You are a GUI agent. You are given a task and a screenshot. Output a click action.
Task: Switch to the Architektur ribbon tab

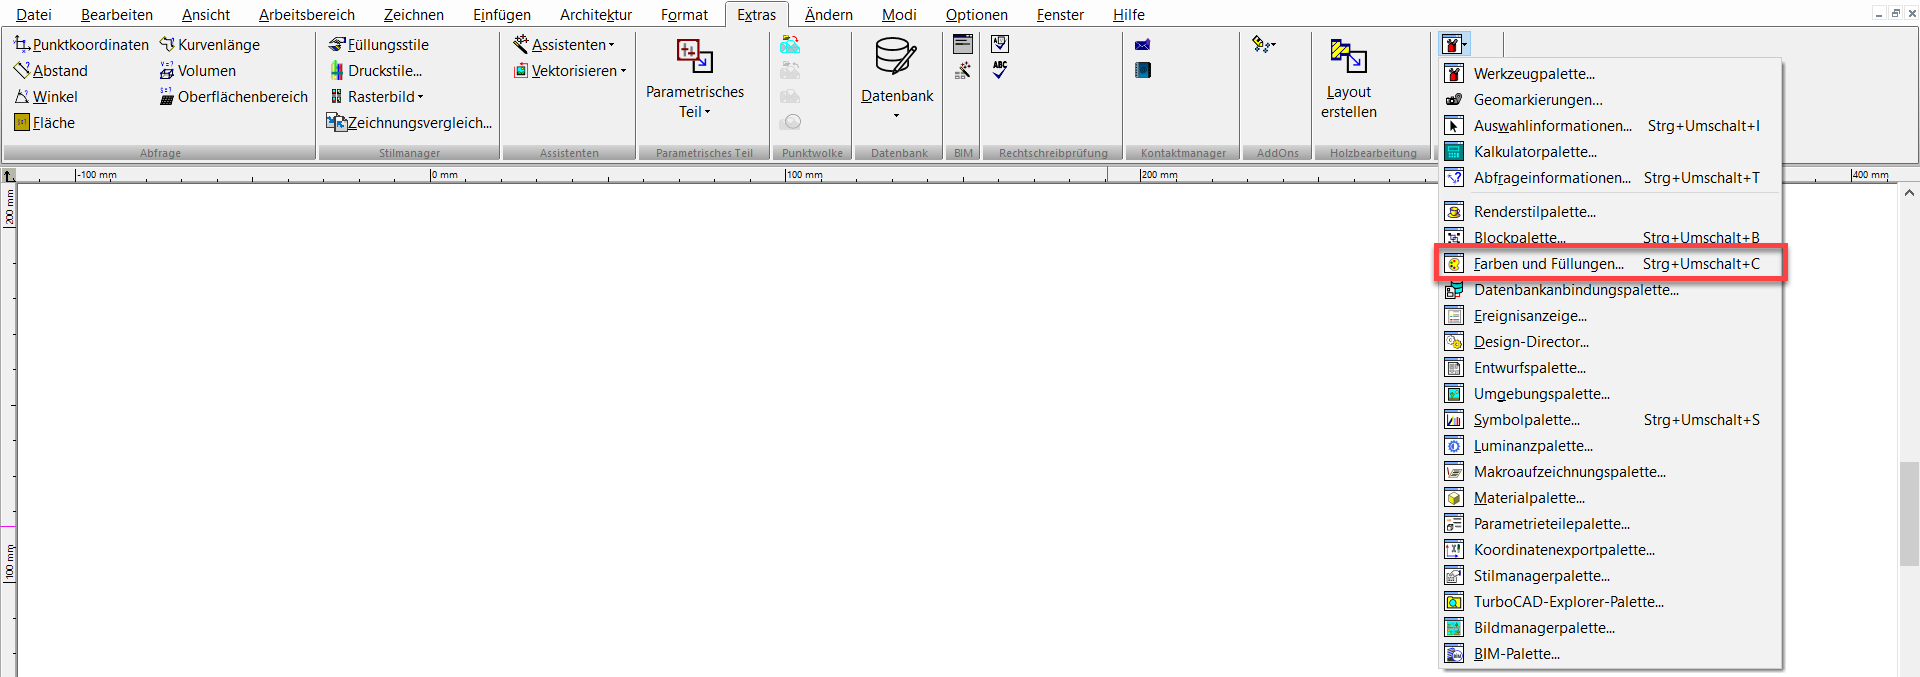pos(596,15)
